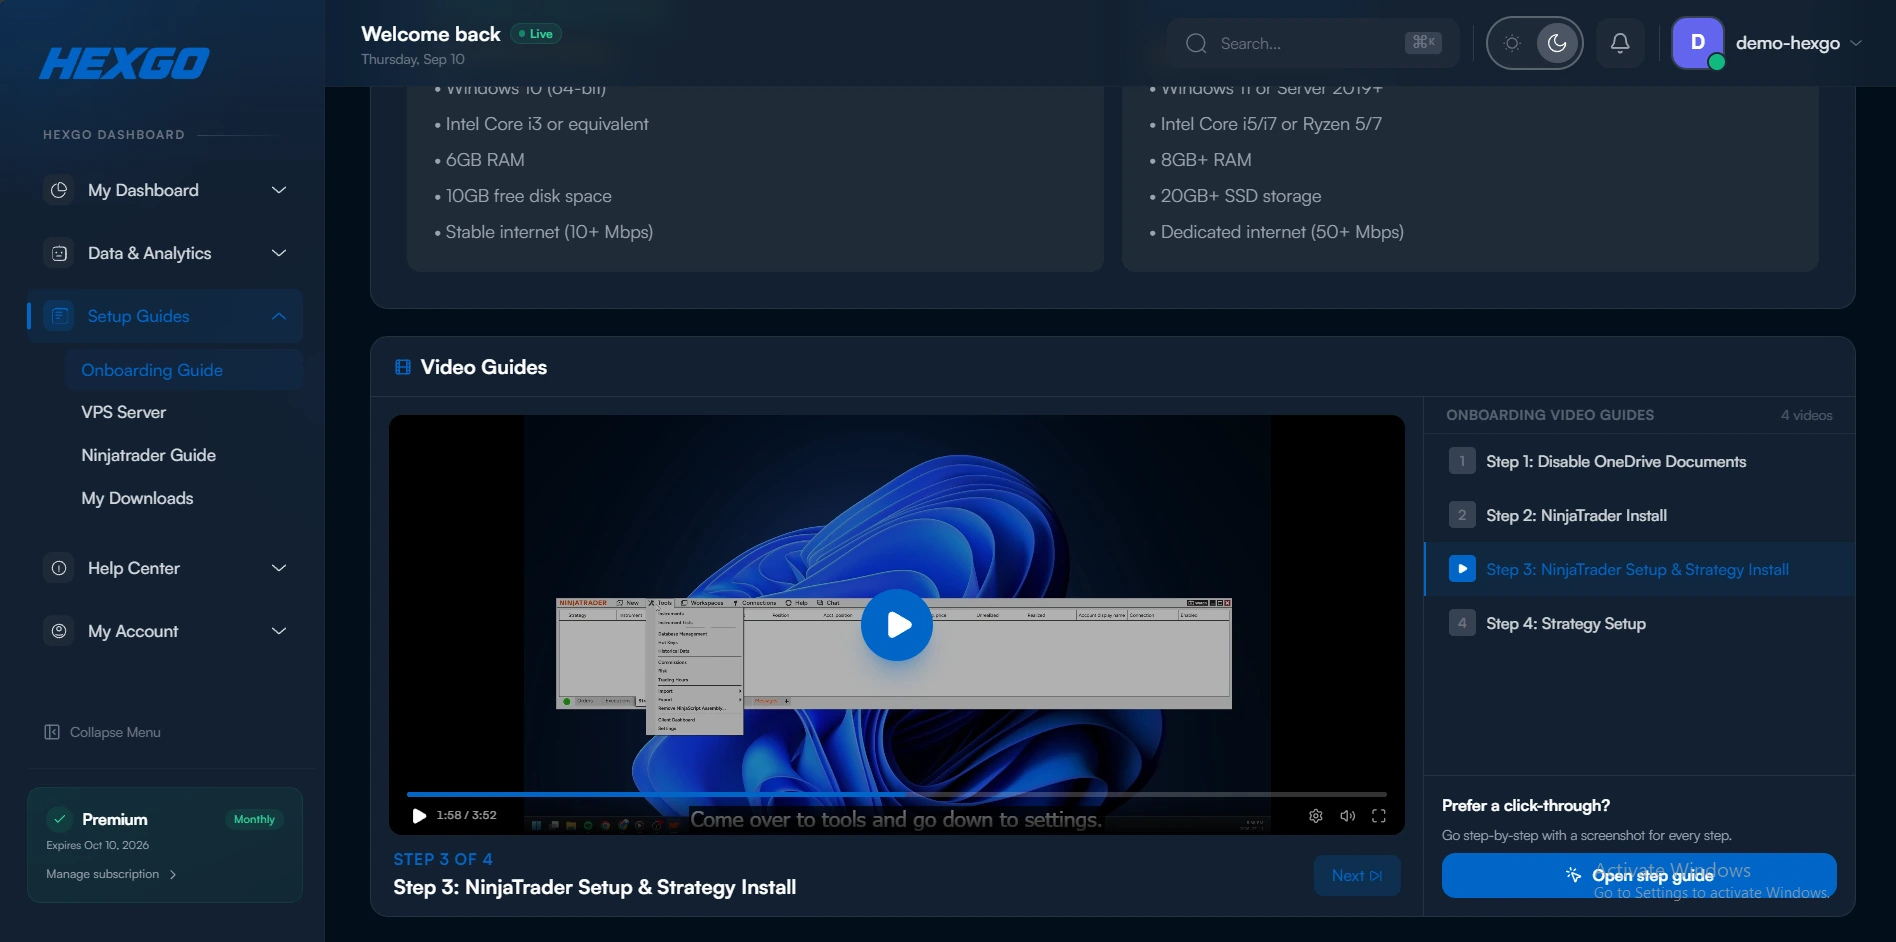This screenshot has height=942, width=1896.
Task: Click the Step 3 playing icon badge
Action: pos(1462,569)
